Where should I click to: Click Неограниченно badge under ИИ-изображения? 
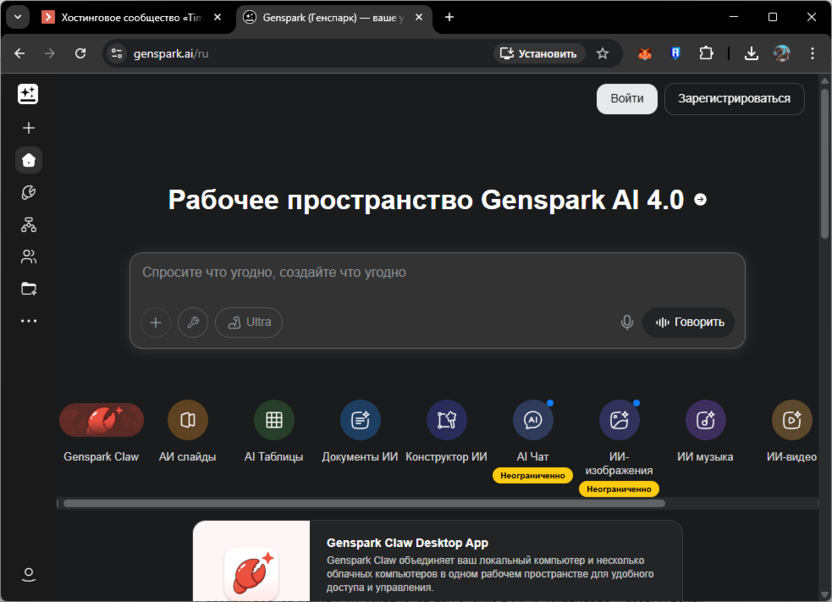click(x=619, y=489)
